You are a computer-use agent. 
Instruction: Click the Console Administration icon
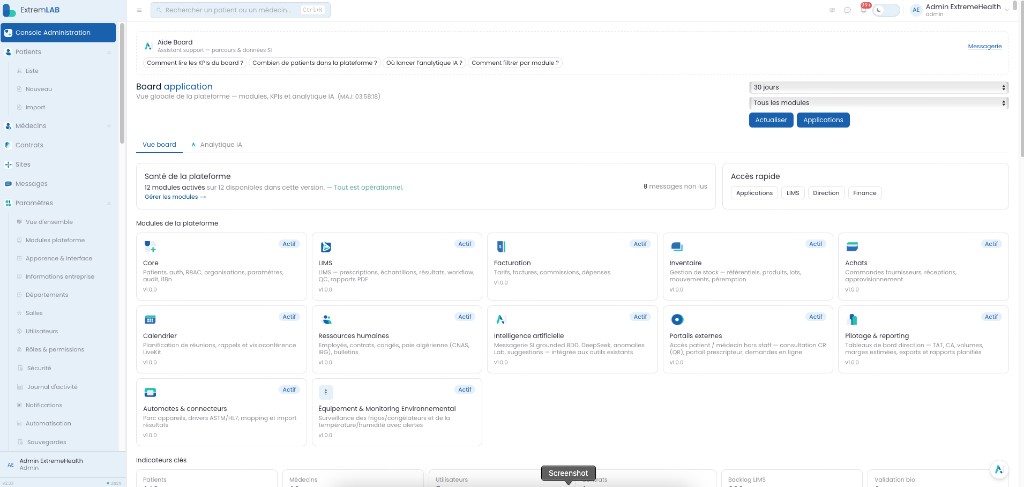(x=8, y=33)
